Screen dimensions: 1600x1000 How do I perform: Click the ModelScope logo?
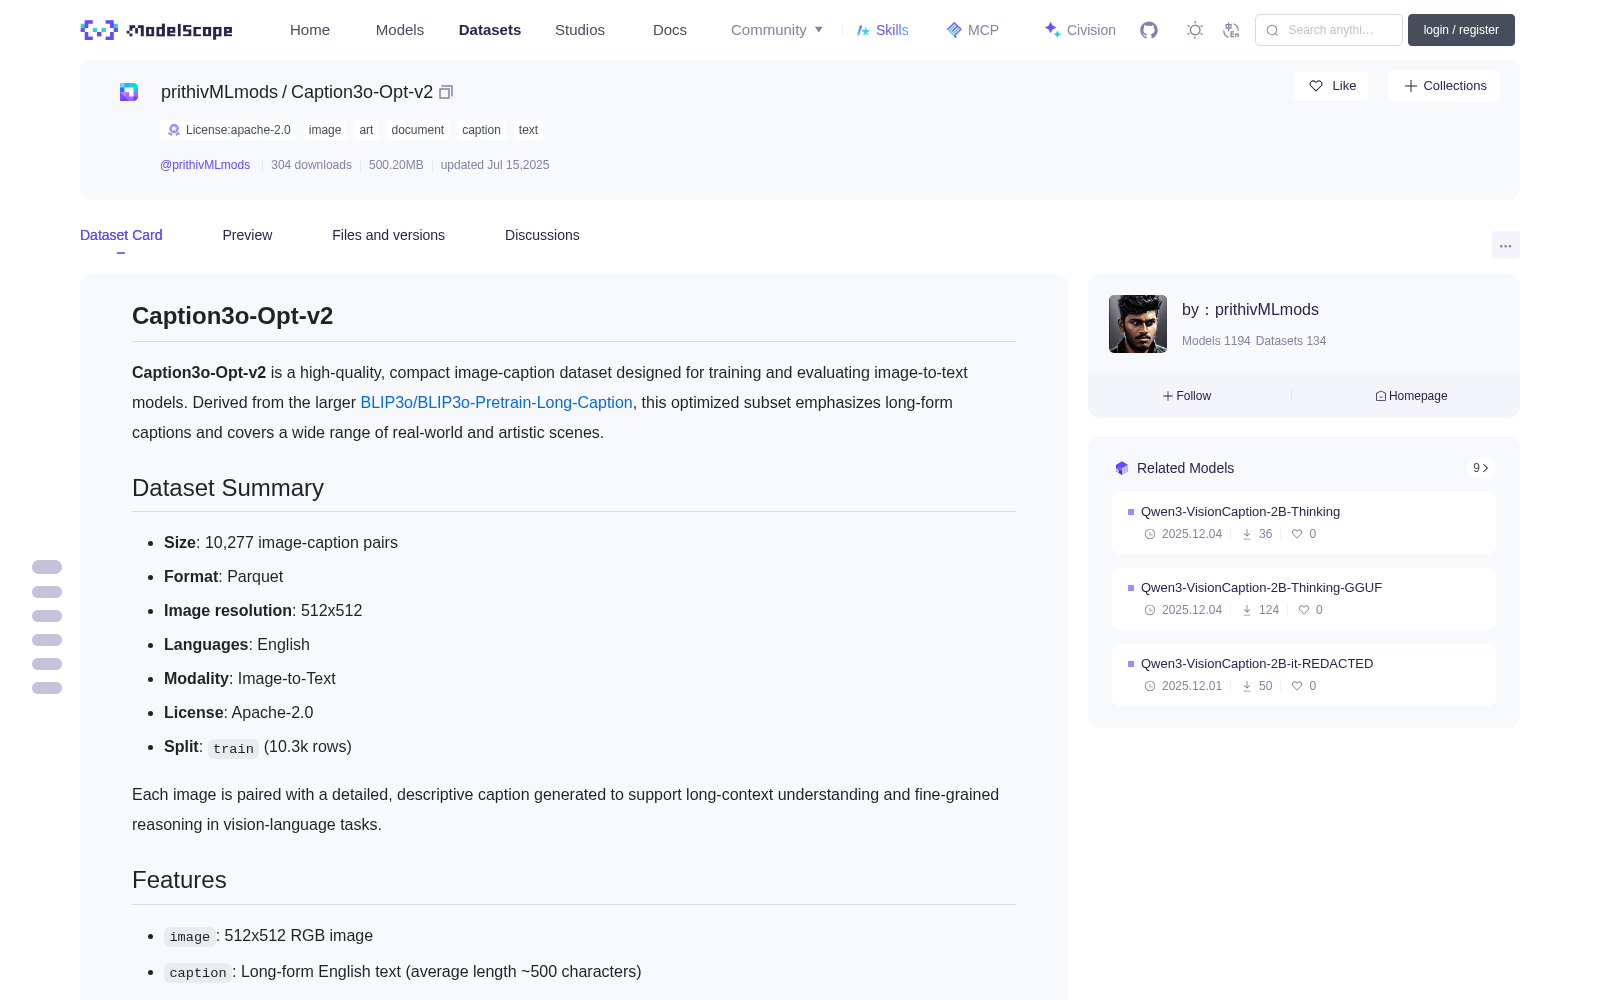[x=157, y=30]
